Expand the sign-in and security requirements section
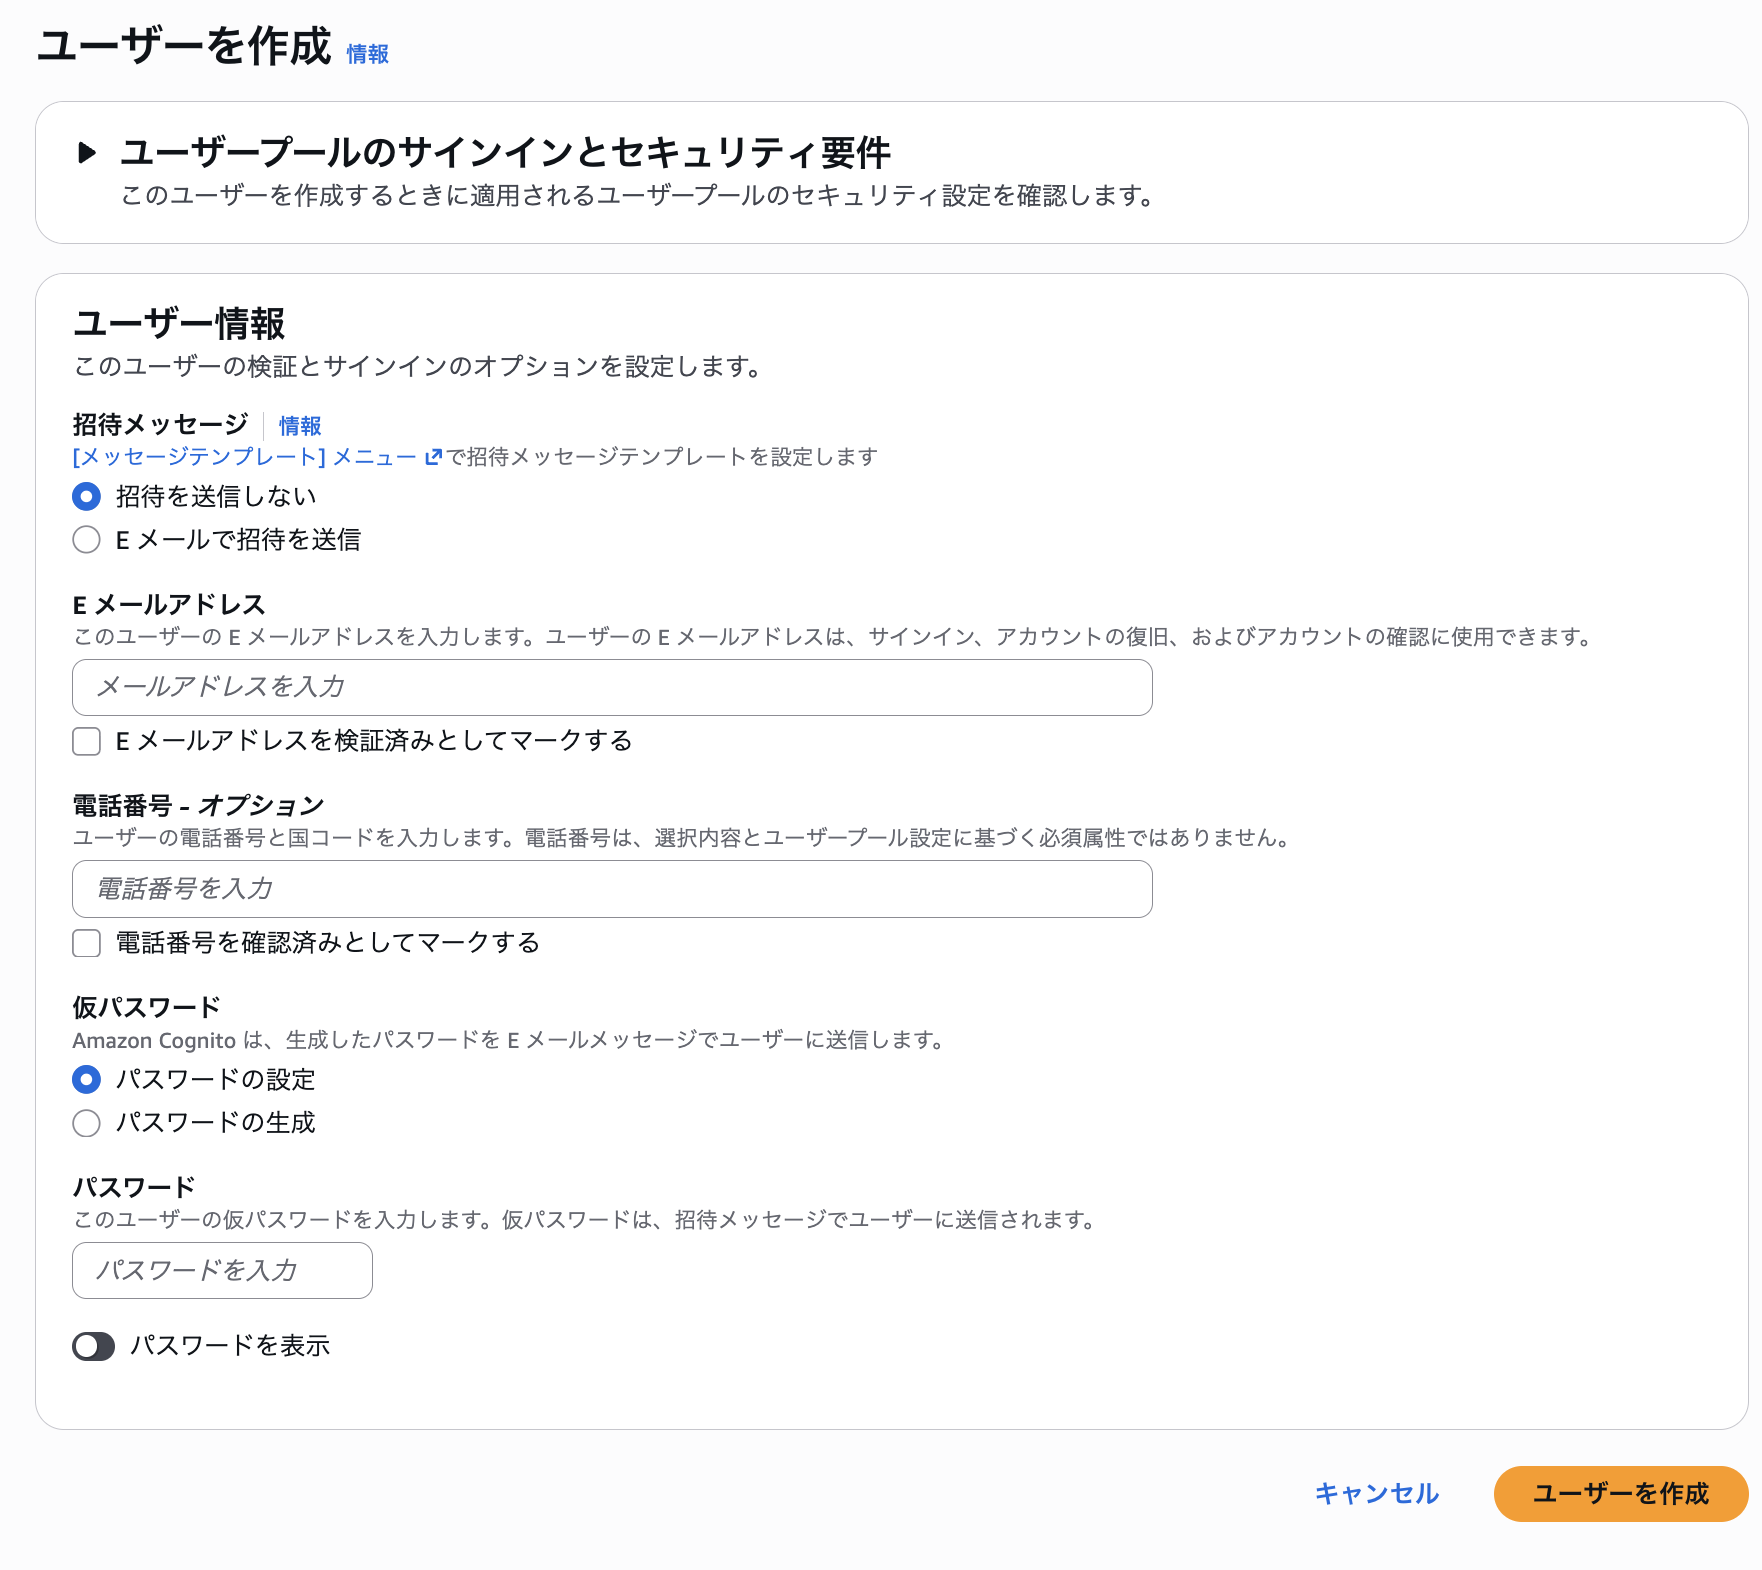 [87, 153]
